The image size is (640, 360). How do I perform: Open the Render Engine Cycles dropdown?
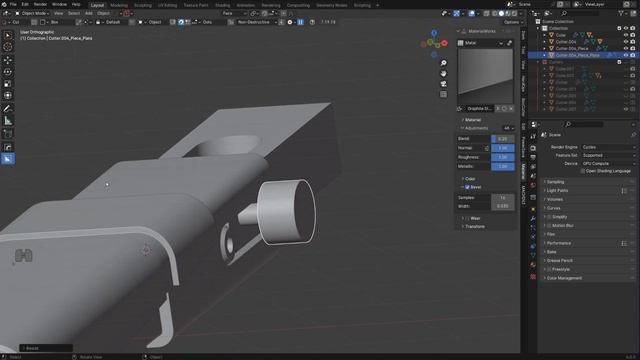(608, 147)
